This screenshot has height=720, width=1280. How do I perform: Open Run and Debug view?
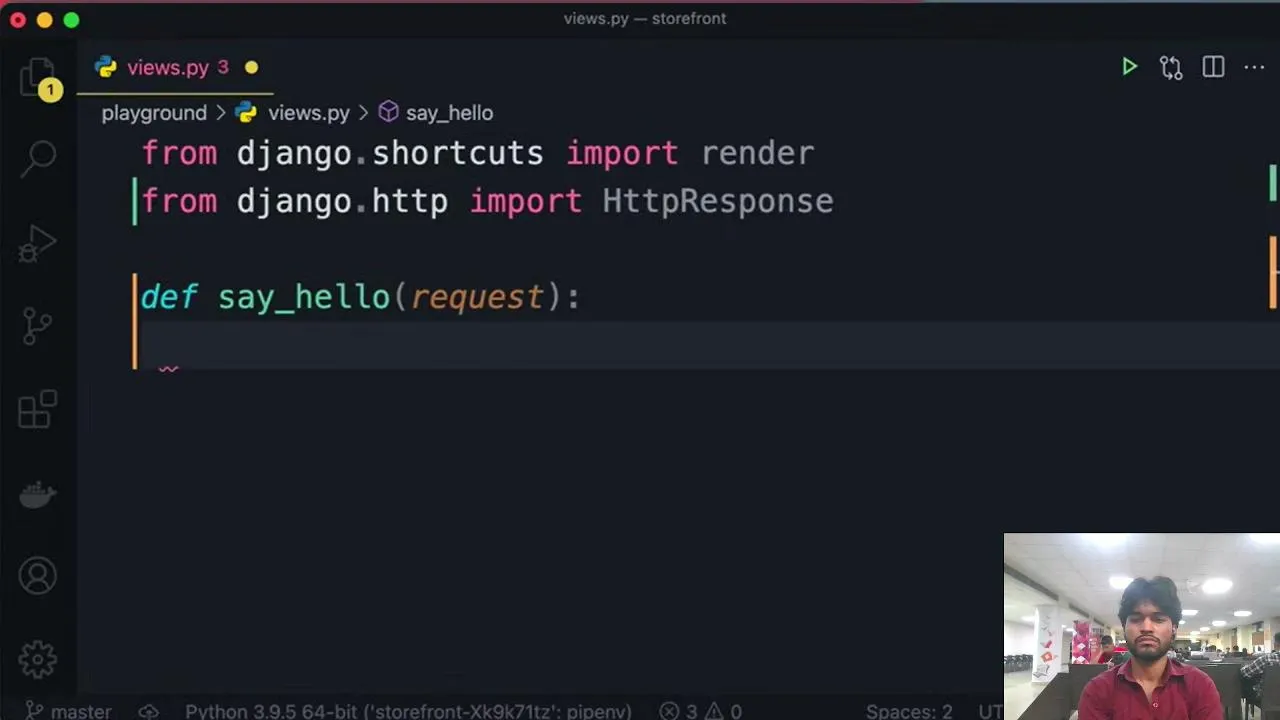tap(38, 243)
